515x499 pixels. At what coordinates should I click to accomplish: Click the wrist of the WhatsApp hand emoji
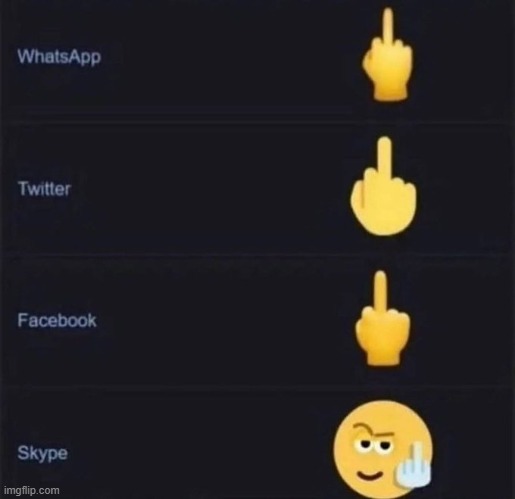pyautogui.click(x=390, y=90)
